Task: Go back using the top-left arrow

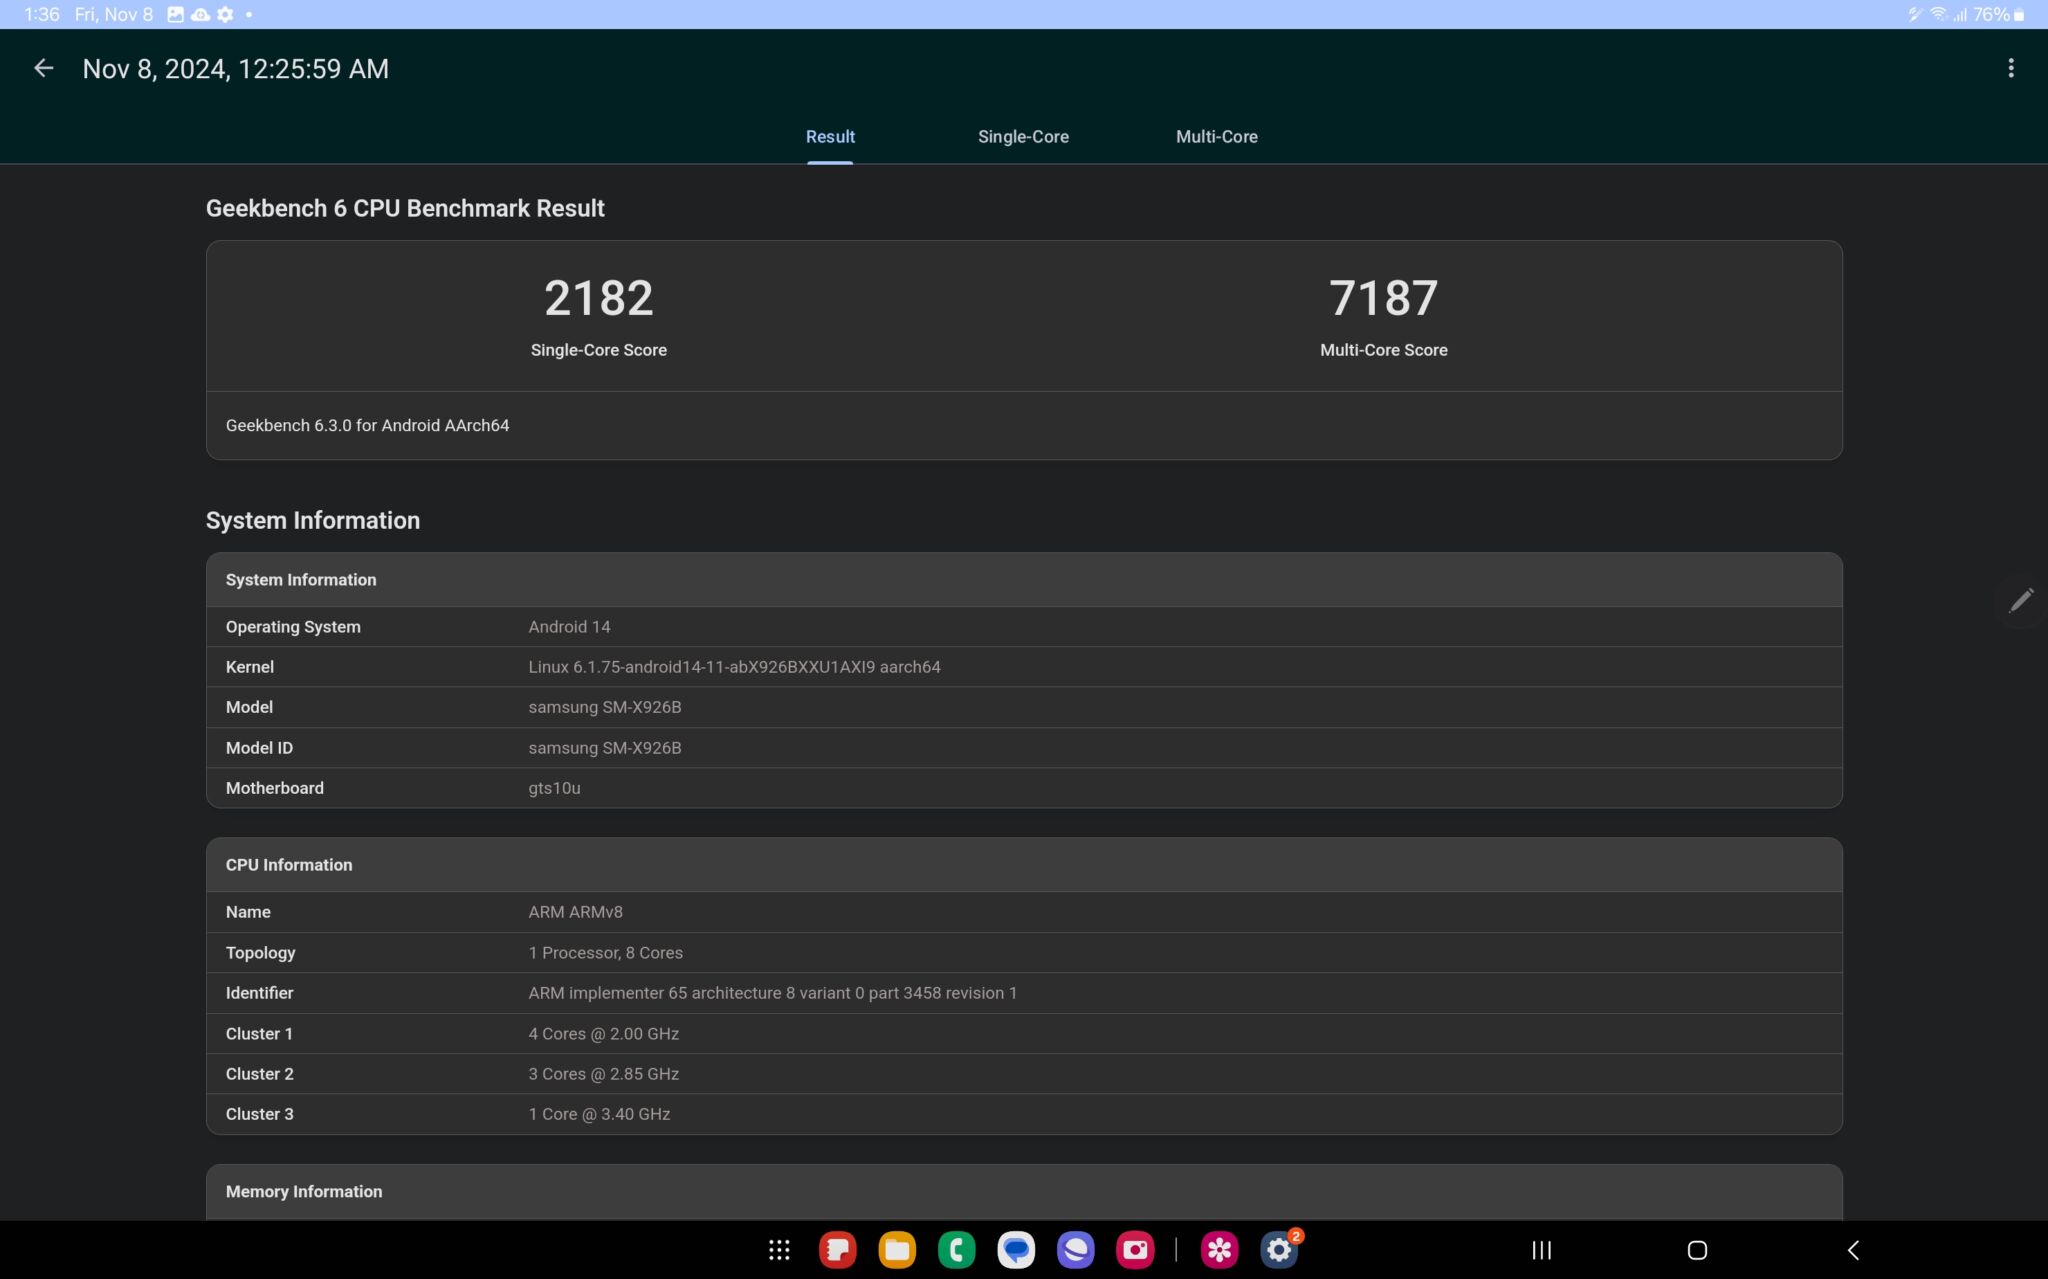Action: pyautogui.click(x=43, y=68)
